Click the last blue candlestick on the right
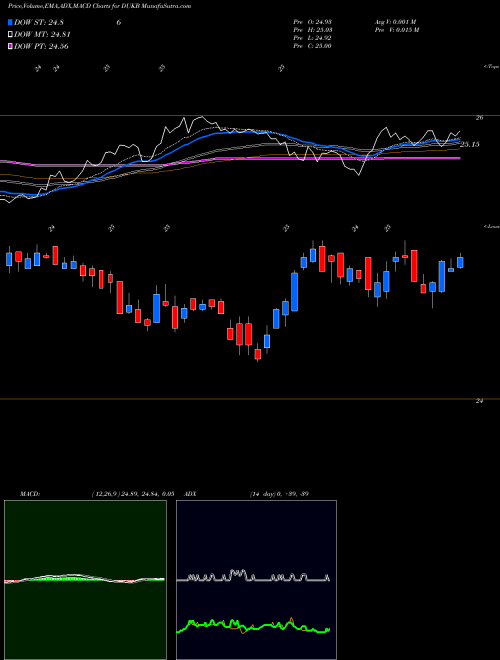 460,262
